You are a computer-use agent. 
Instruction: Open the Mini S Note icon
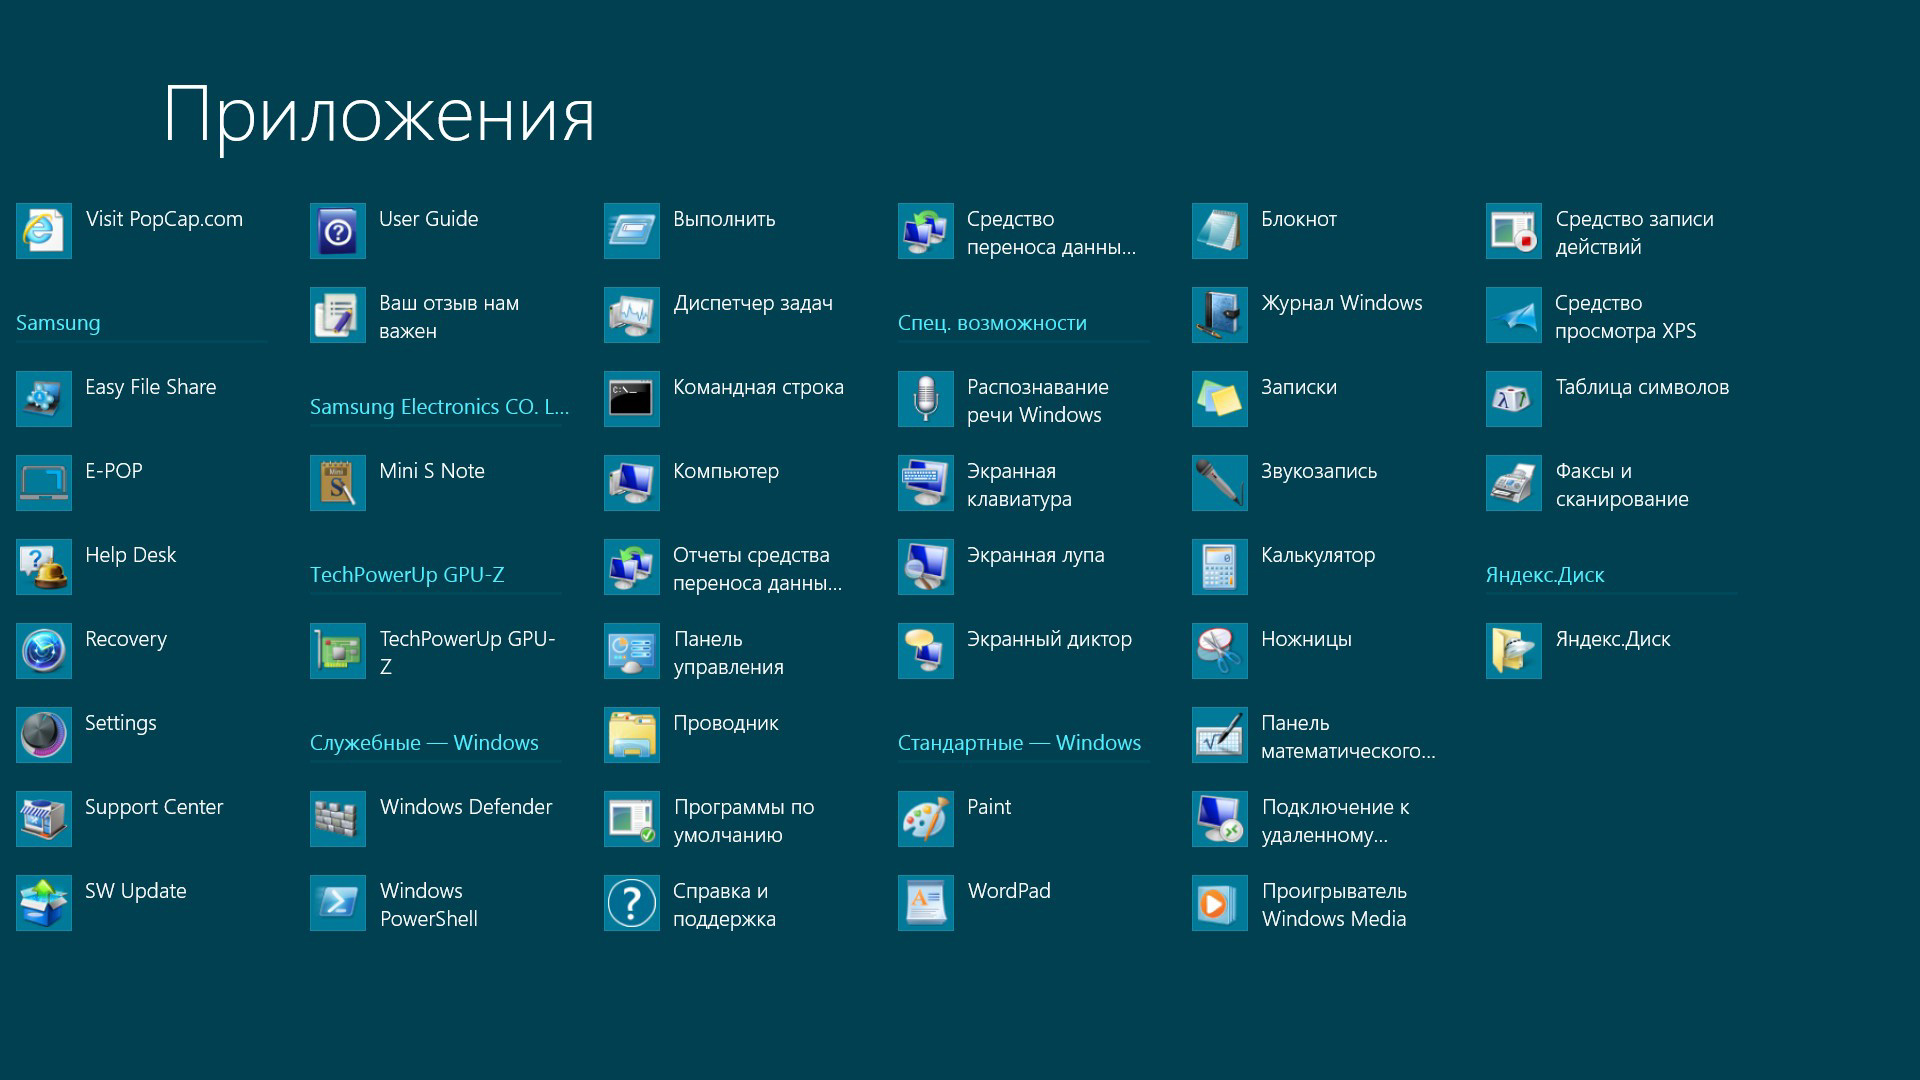(337, 483)
